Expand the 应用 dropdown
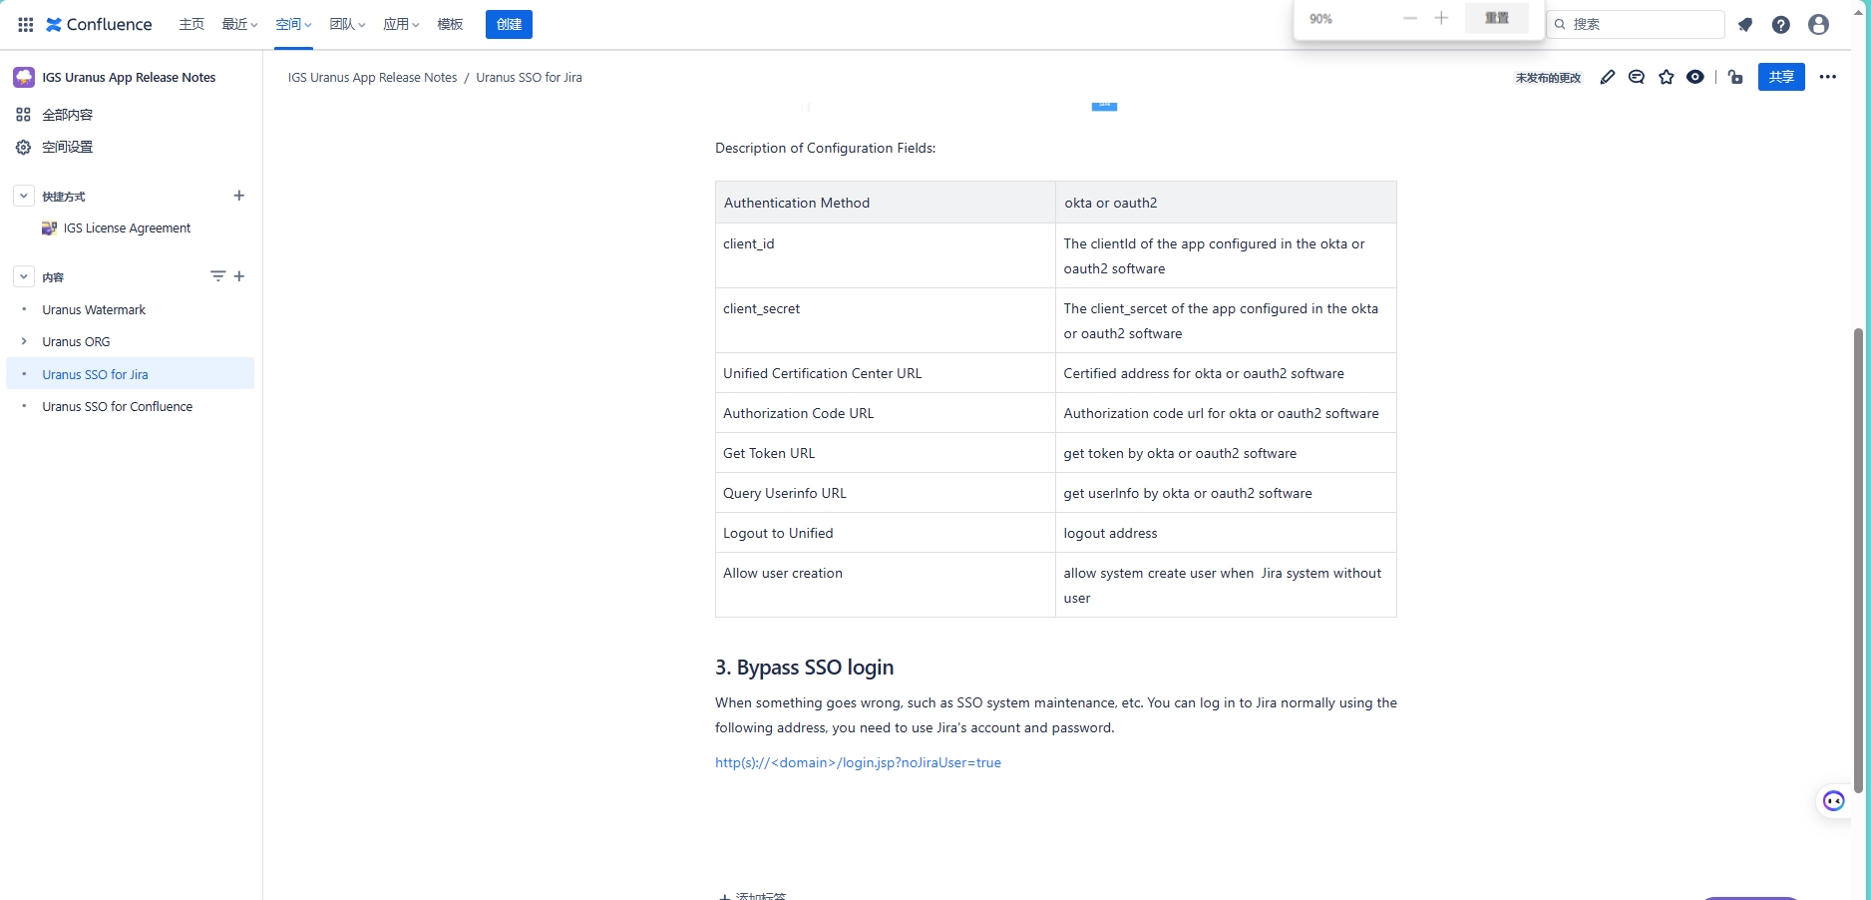 click(400, 24)
